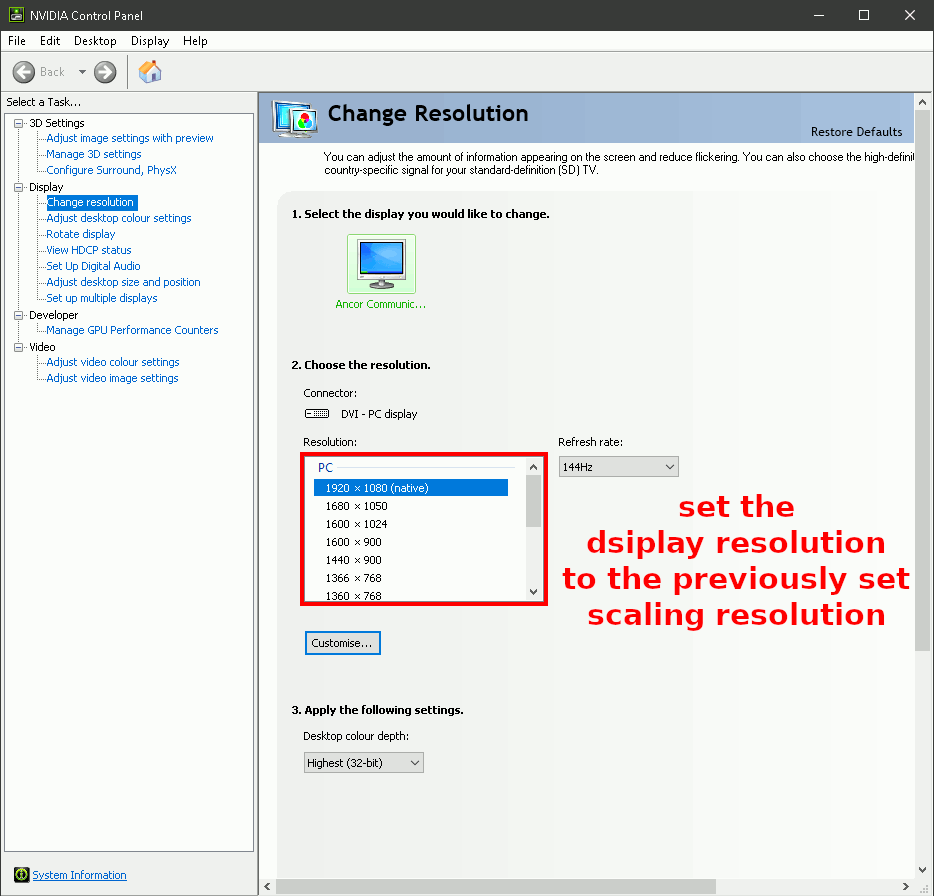
Task: Open Set up multiple displays
Action: click(x=102, y=298)
